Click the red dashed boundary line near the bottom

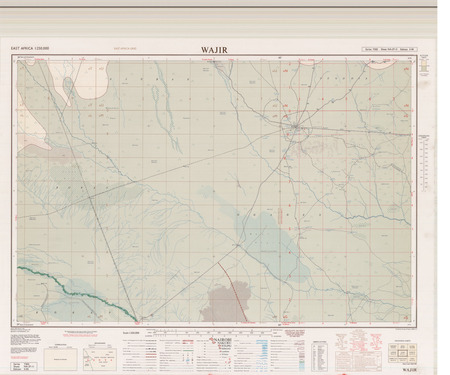point(233,292)
